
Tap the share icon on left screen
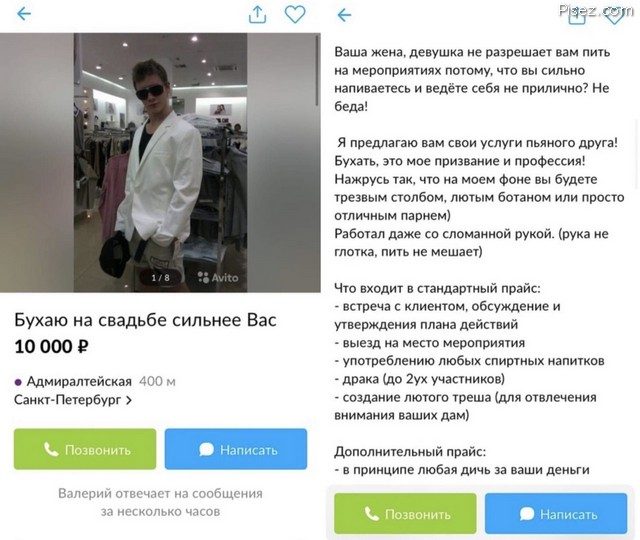[x=258, y=14]
